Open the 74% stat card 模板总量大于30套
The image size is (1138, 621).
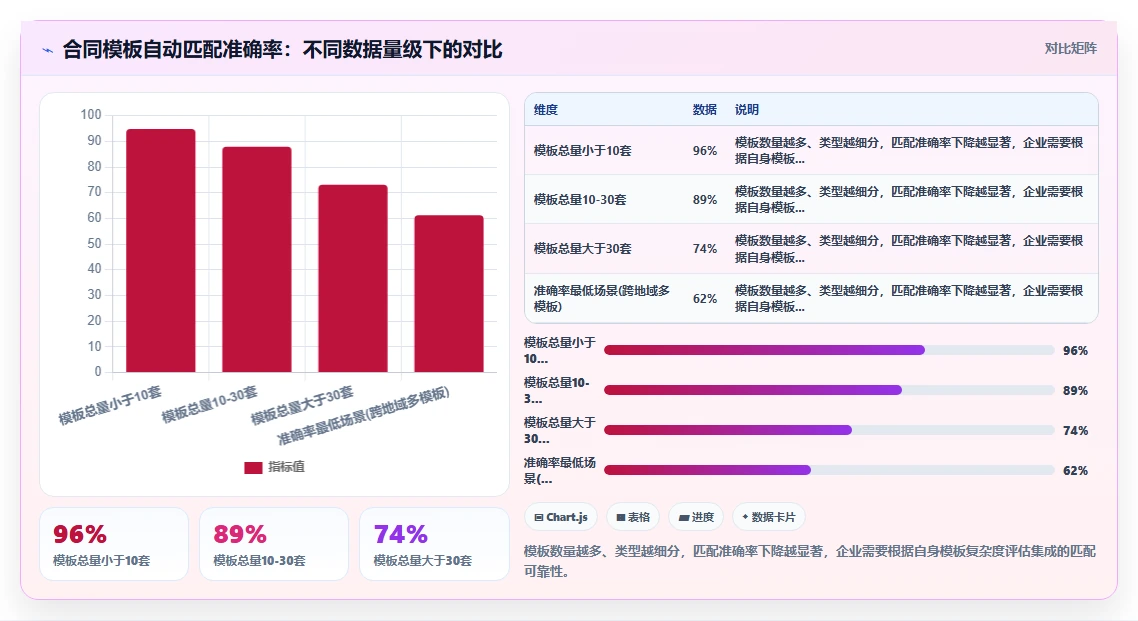tap(434, 544)
